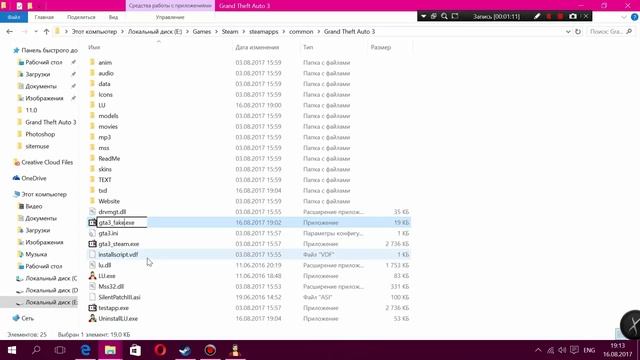Click the gta3_fake.exe rename text box
The width and height of the screenshot is (640, 360).
(x=122, y=222)
